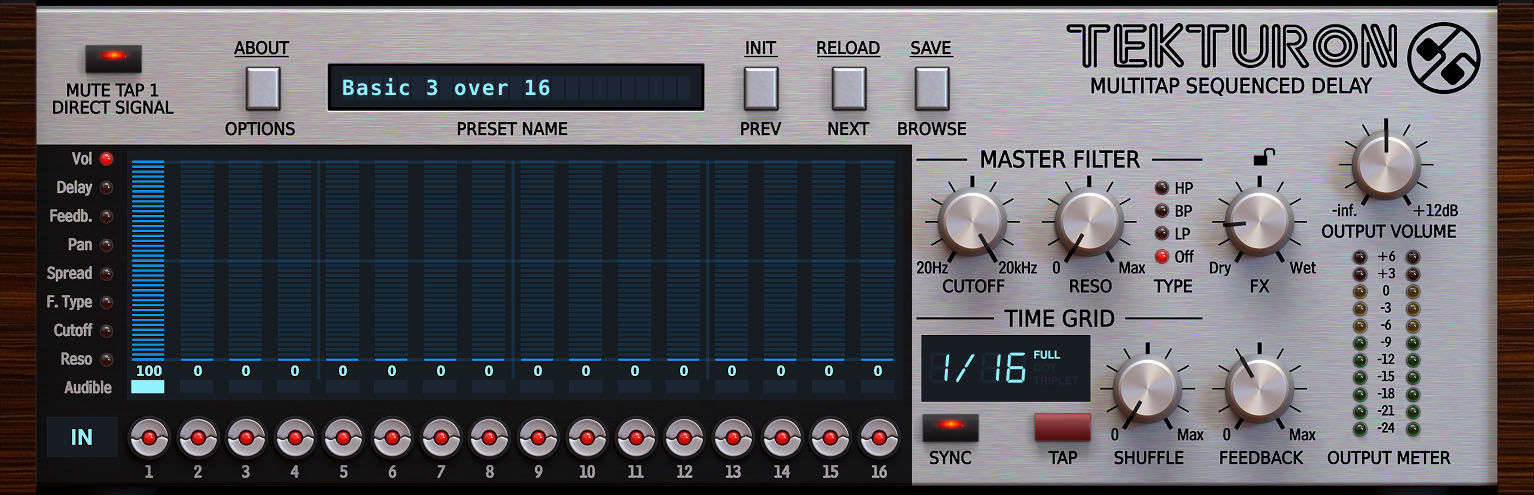Viewport: 1534px width, 495px height.
Task: Select the Pan parameter row LED
Action: (107, 244)
